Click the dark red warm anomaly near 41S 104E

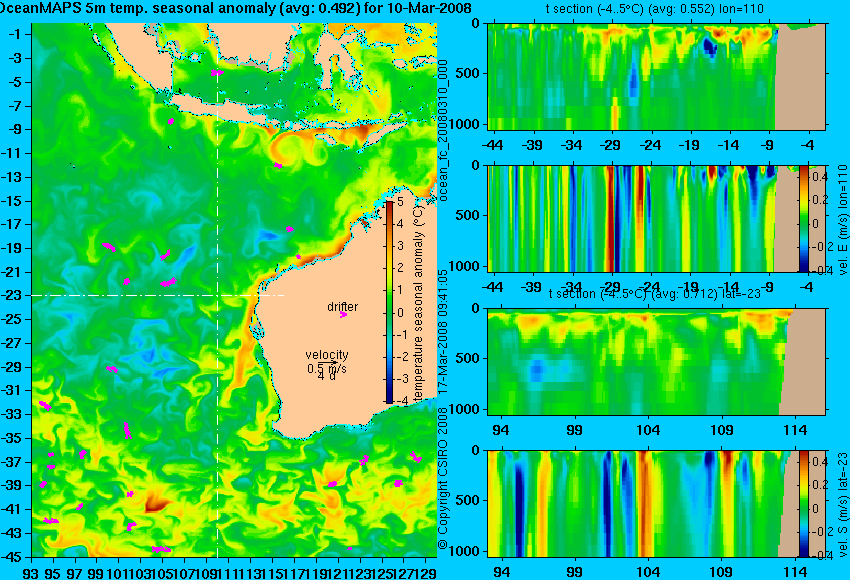click(x=156, y=502)
